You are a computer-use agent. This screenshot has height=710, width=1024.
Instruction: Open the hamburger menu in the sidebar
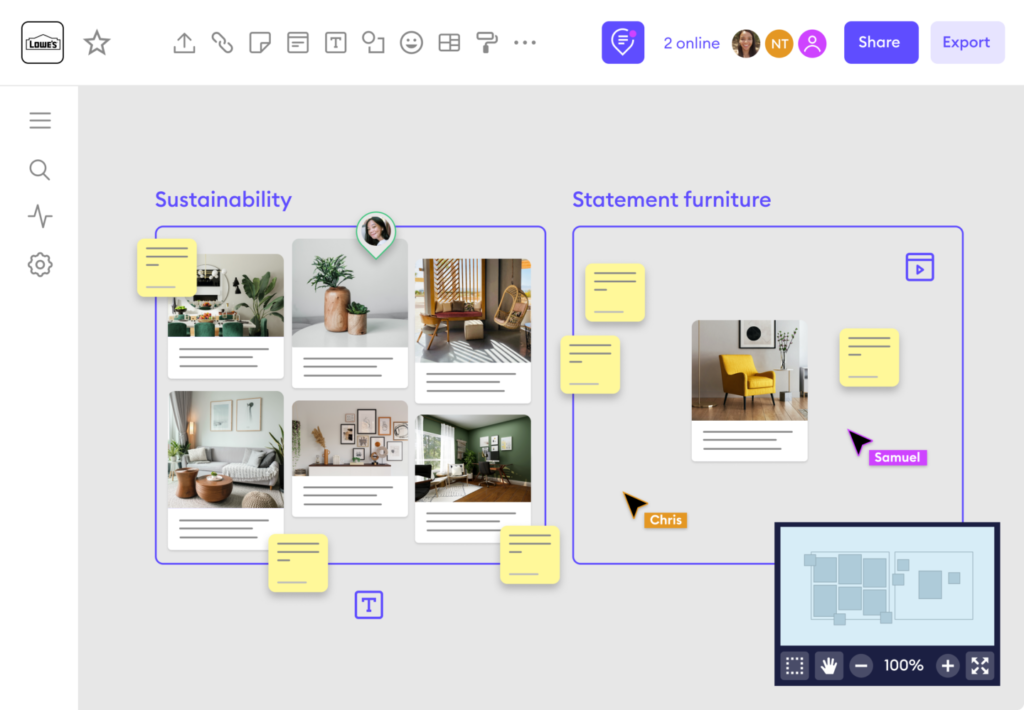pyautogui.click(x=40, y=121)
